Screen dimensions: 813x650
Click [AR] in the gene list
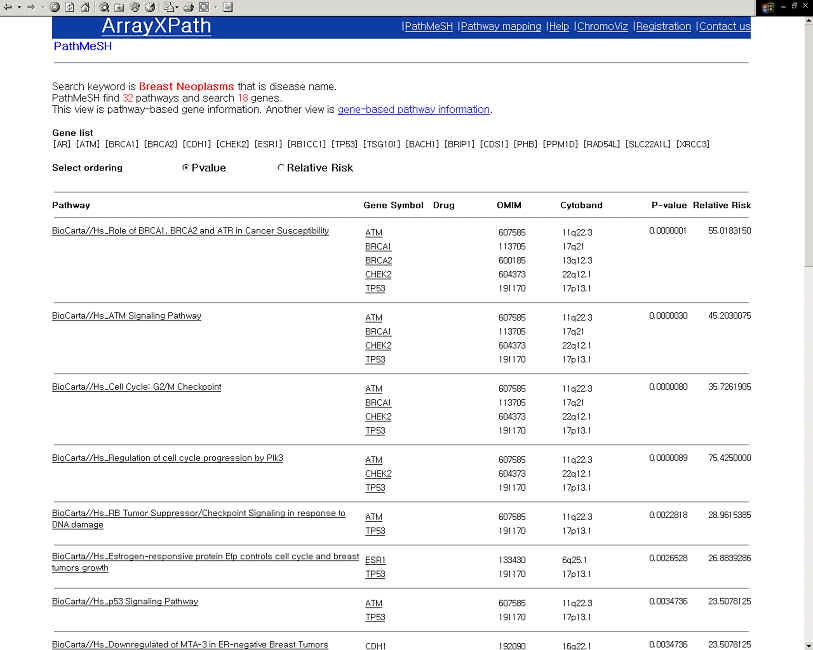(x=62, y=144)
